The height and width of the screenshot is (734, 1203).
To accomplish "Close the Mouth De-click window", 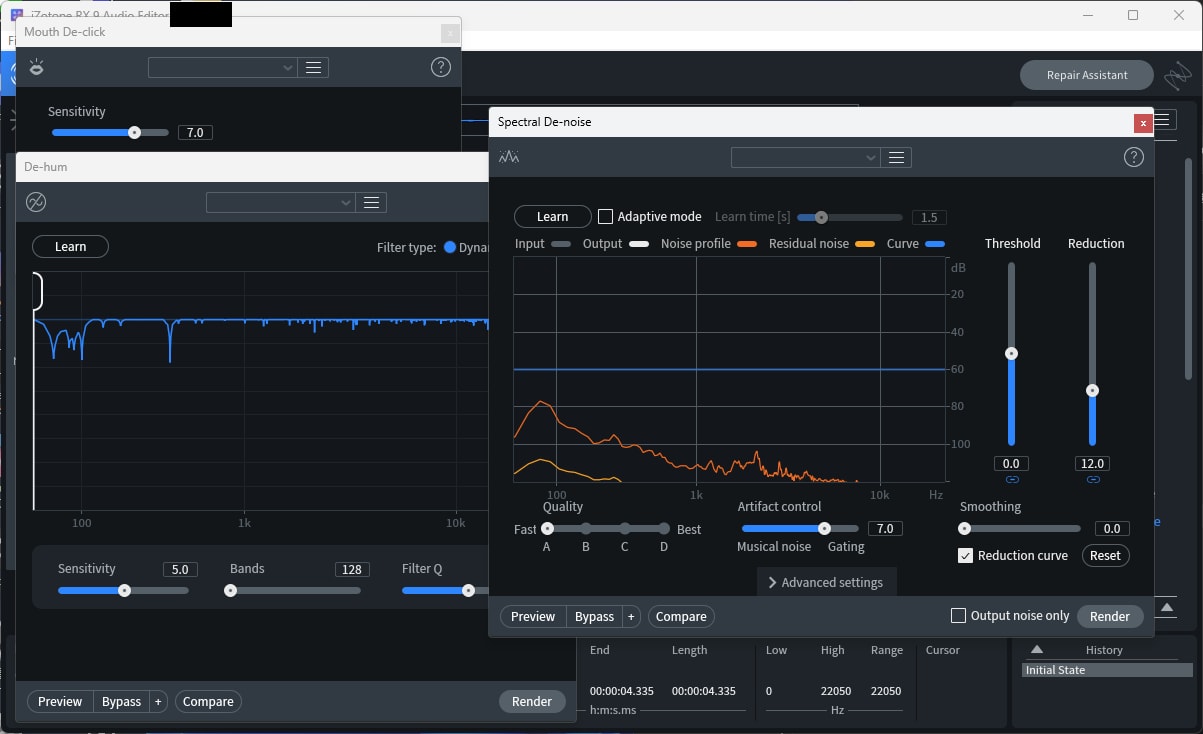I will [450, 33].
